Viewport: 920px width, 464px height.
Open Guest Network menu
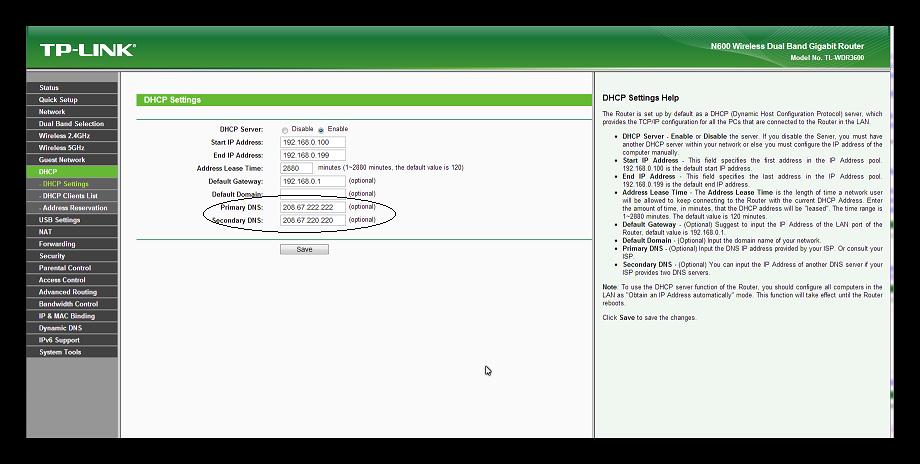pyautogui.click(x=72, y=160)
